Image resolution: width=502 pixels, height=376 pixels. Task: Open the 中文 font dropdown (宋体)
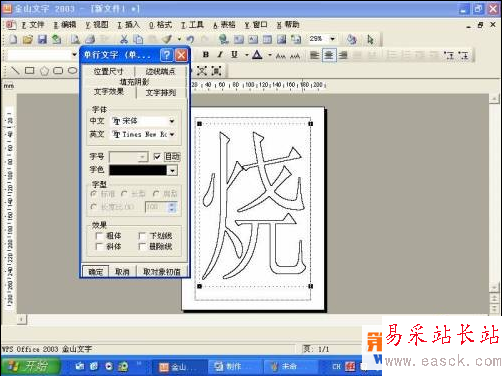(x=172, y=121)
